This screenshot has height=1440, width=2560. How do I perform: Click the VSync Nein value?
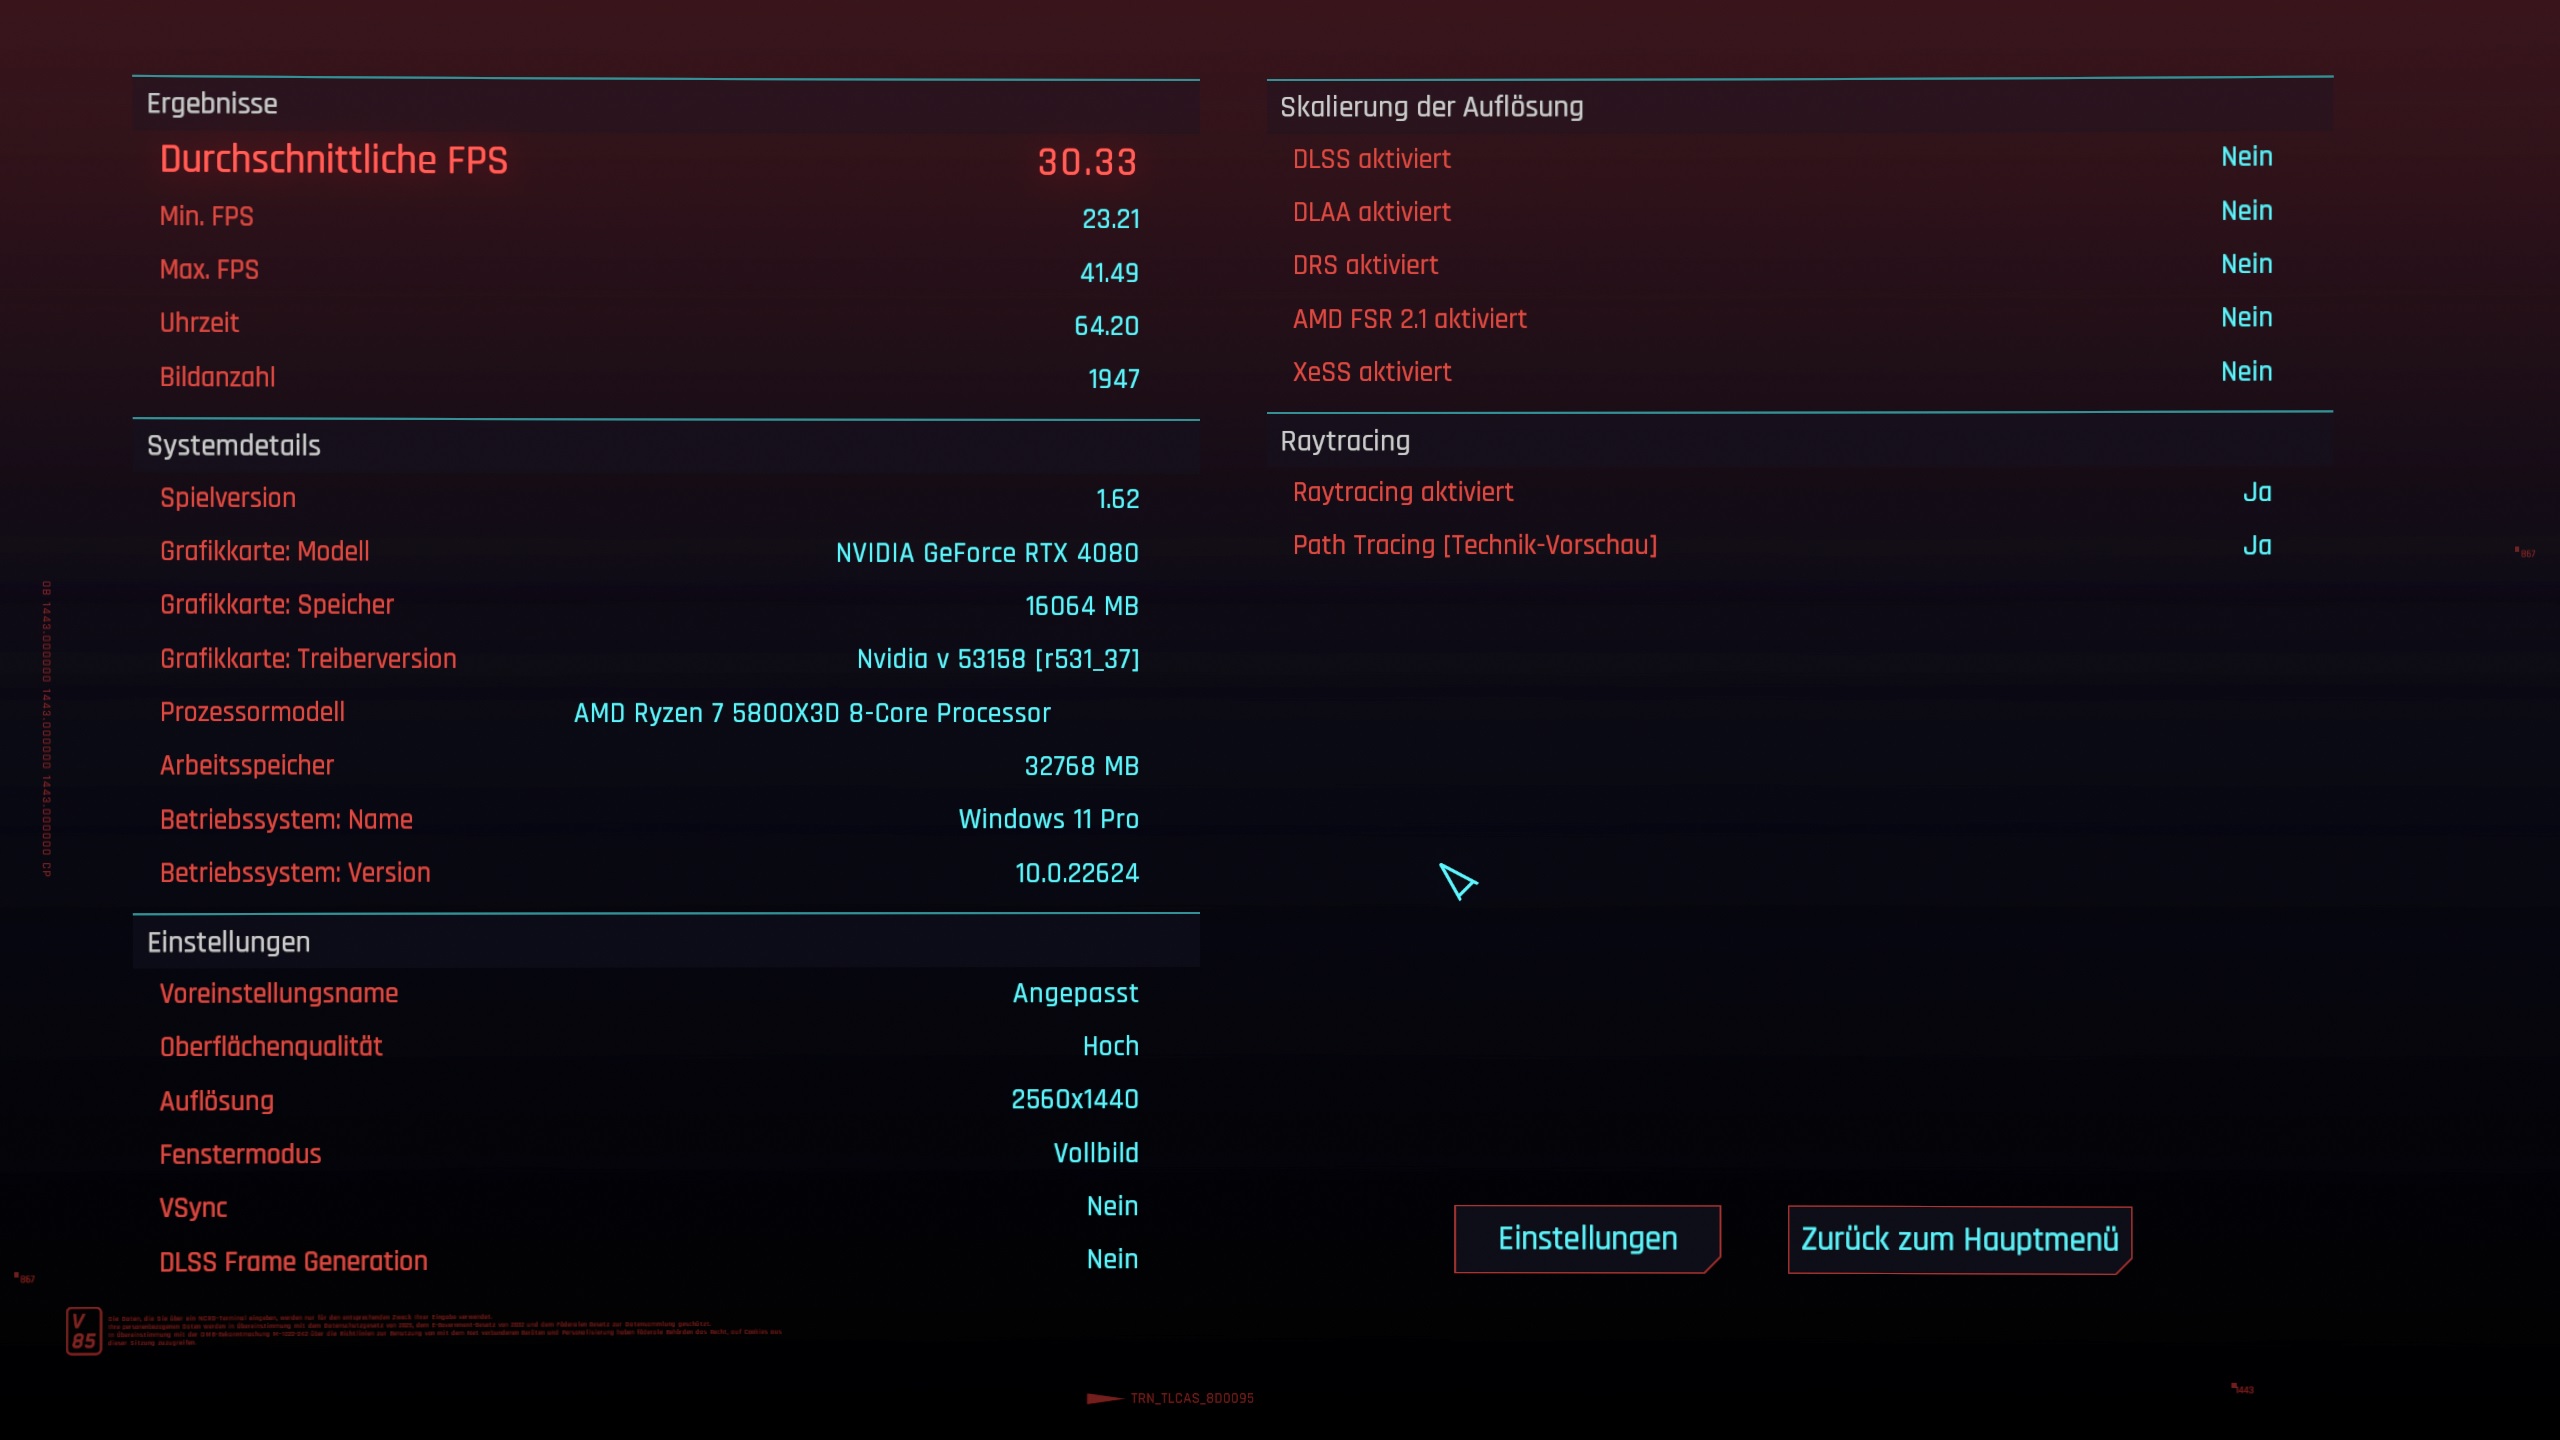pyautogui.click(x=1112, y=1206)
